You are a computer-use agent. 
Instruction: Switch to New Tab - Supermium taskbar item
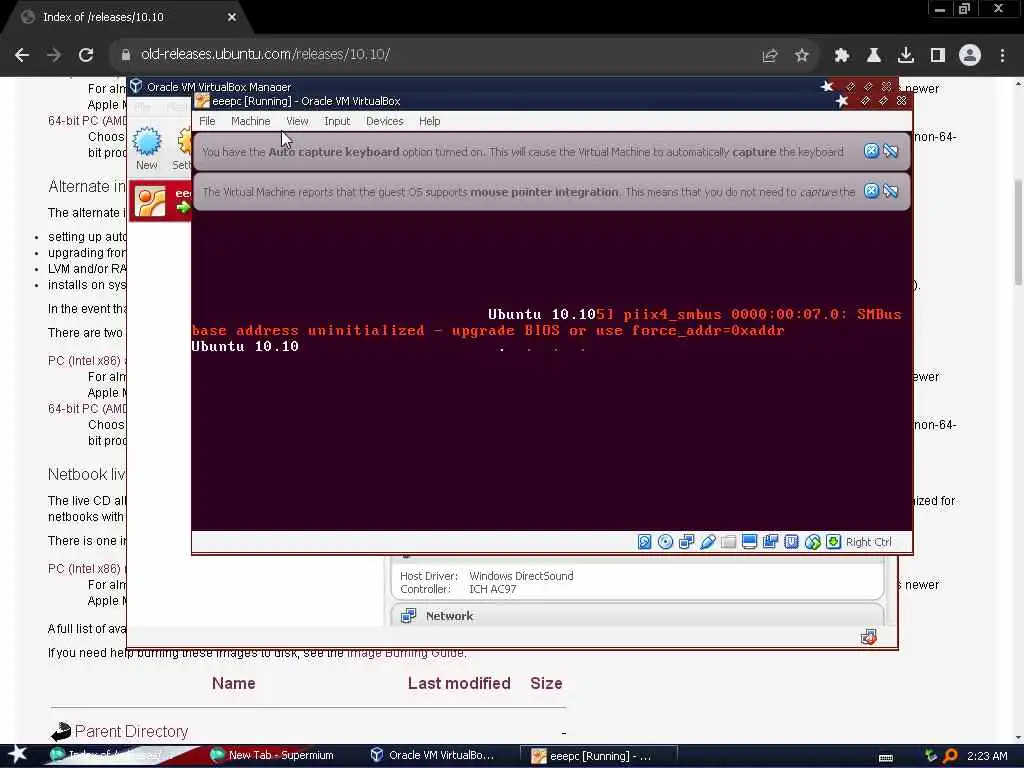272,756
